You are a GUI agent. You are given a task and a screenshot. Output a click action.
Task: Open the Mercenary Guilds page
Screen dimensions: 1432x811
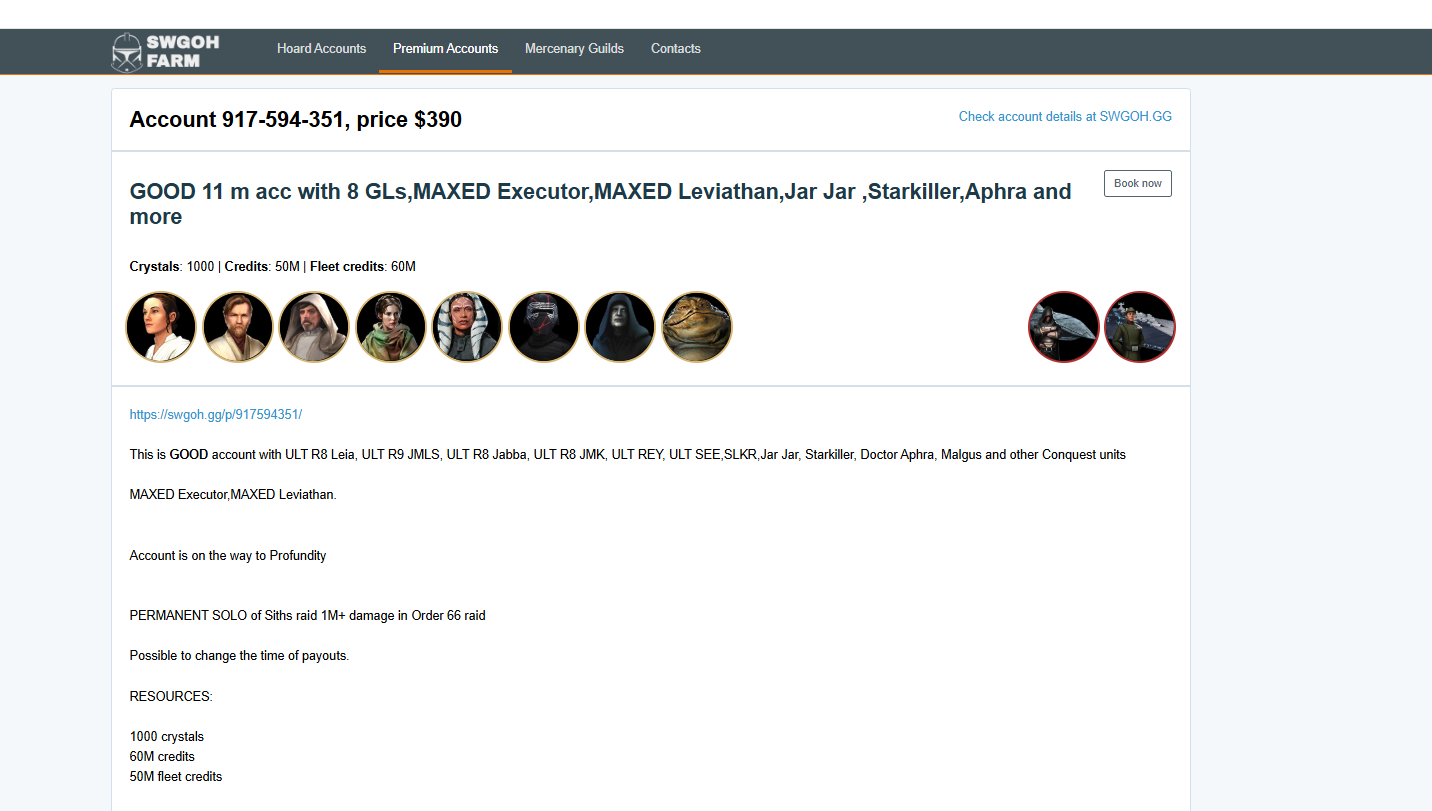(x=574, y=48)
